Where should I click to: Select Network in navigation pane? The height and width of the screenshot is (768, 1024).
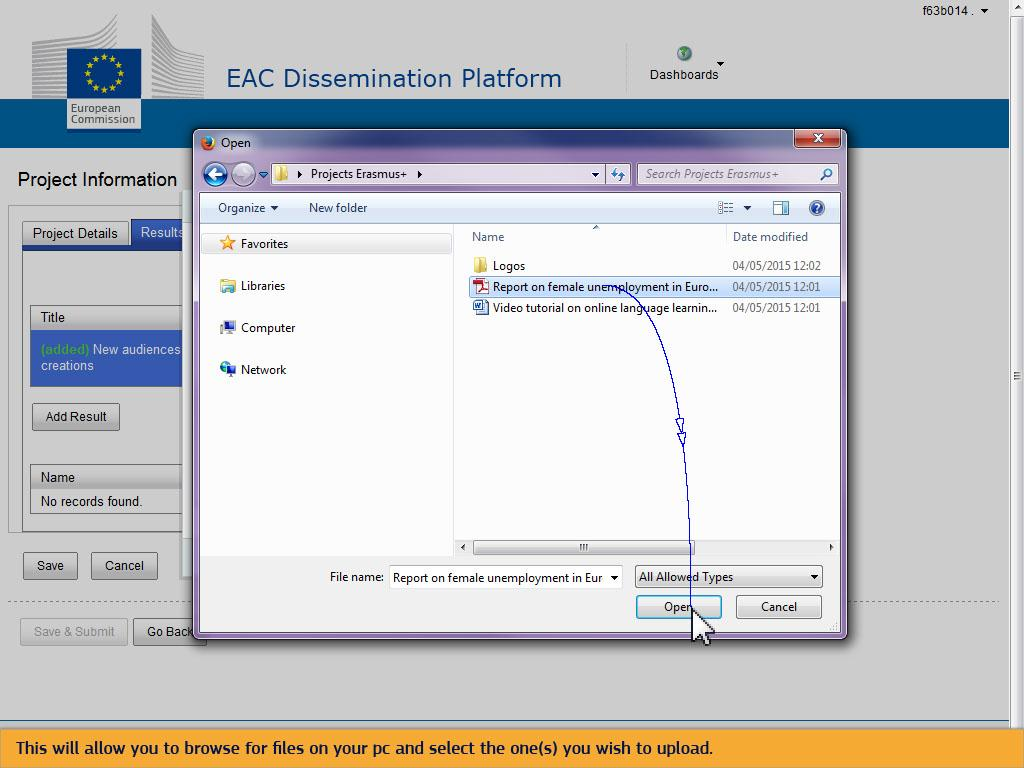pos(263,370)
